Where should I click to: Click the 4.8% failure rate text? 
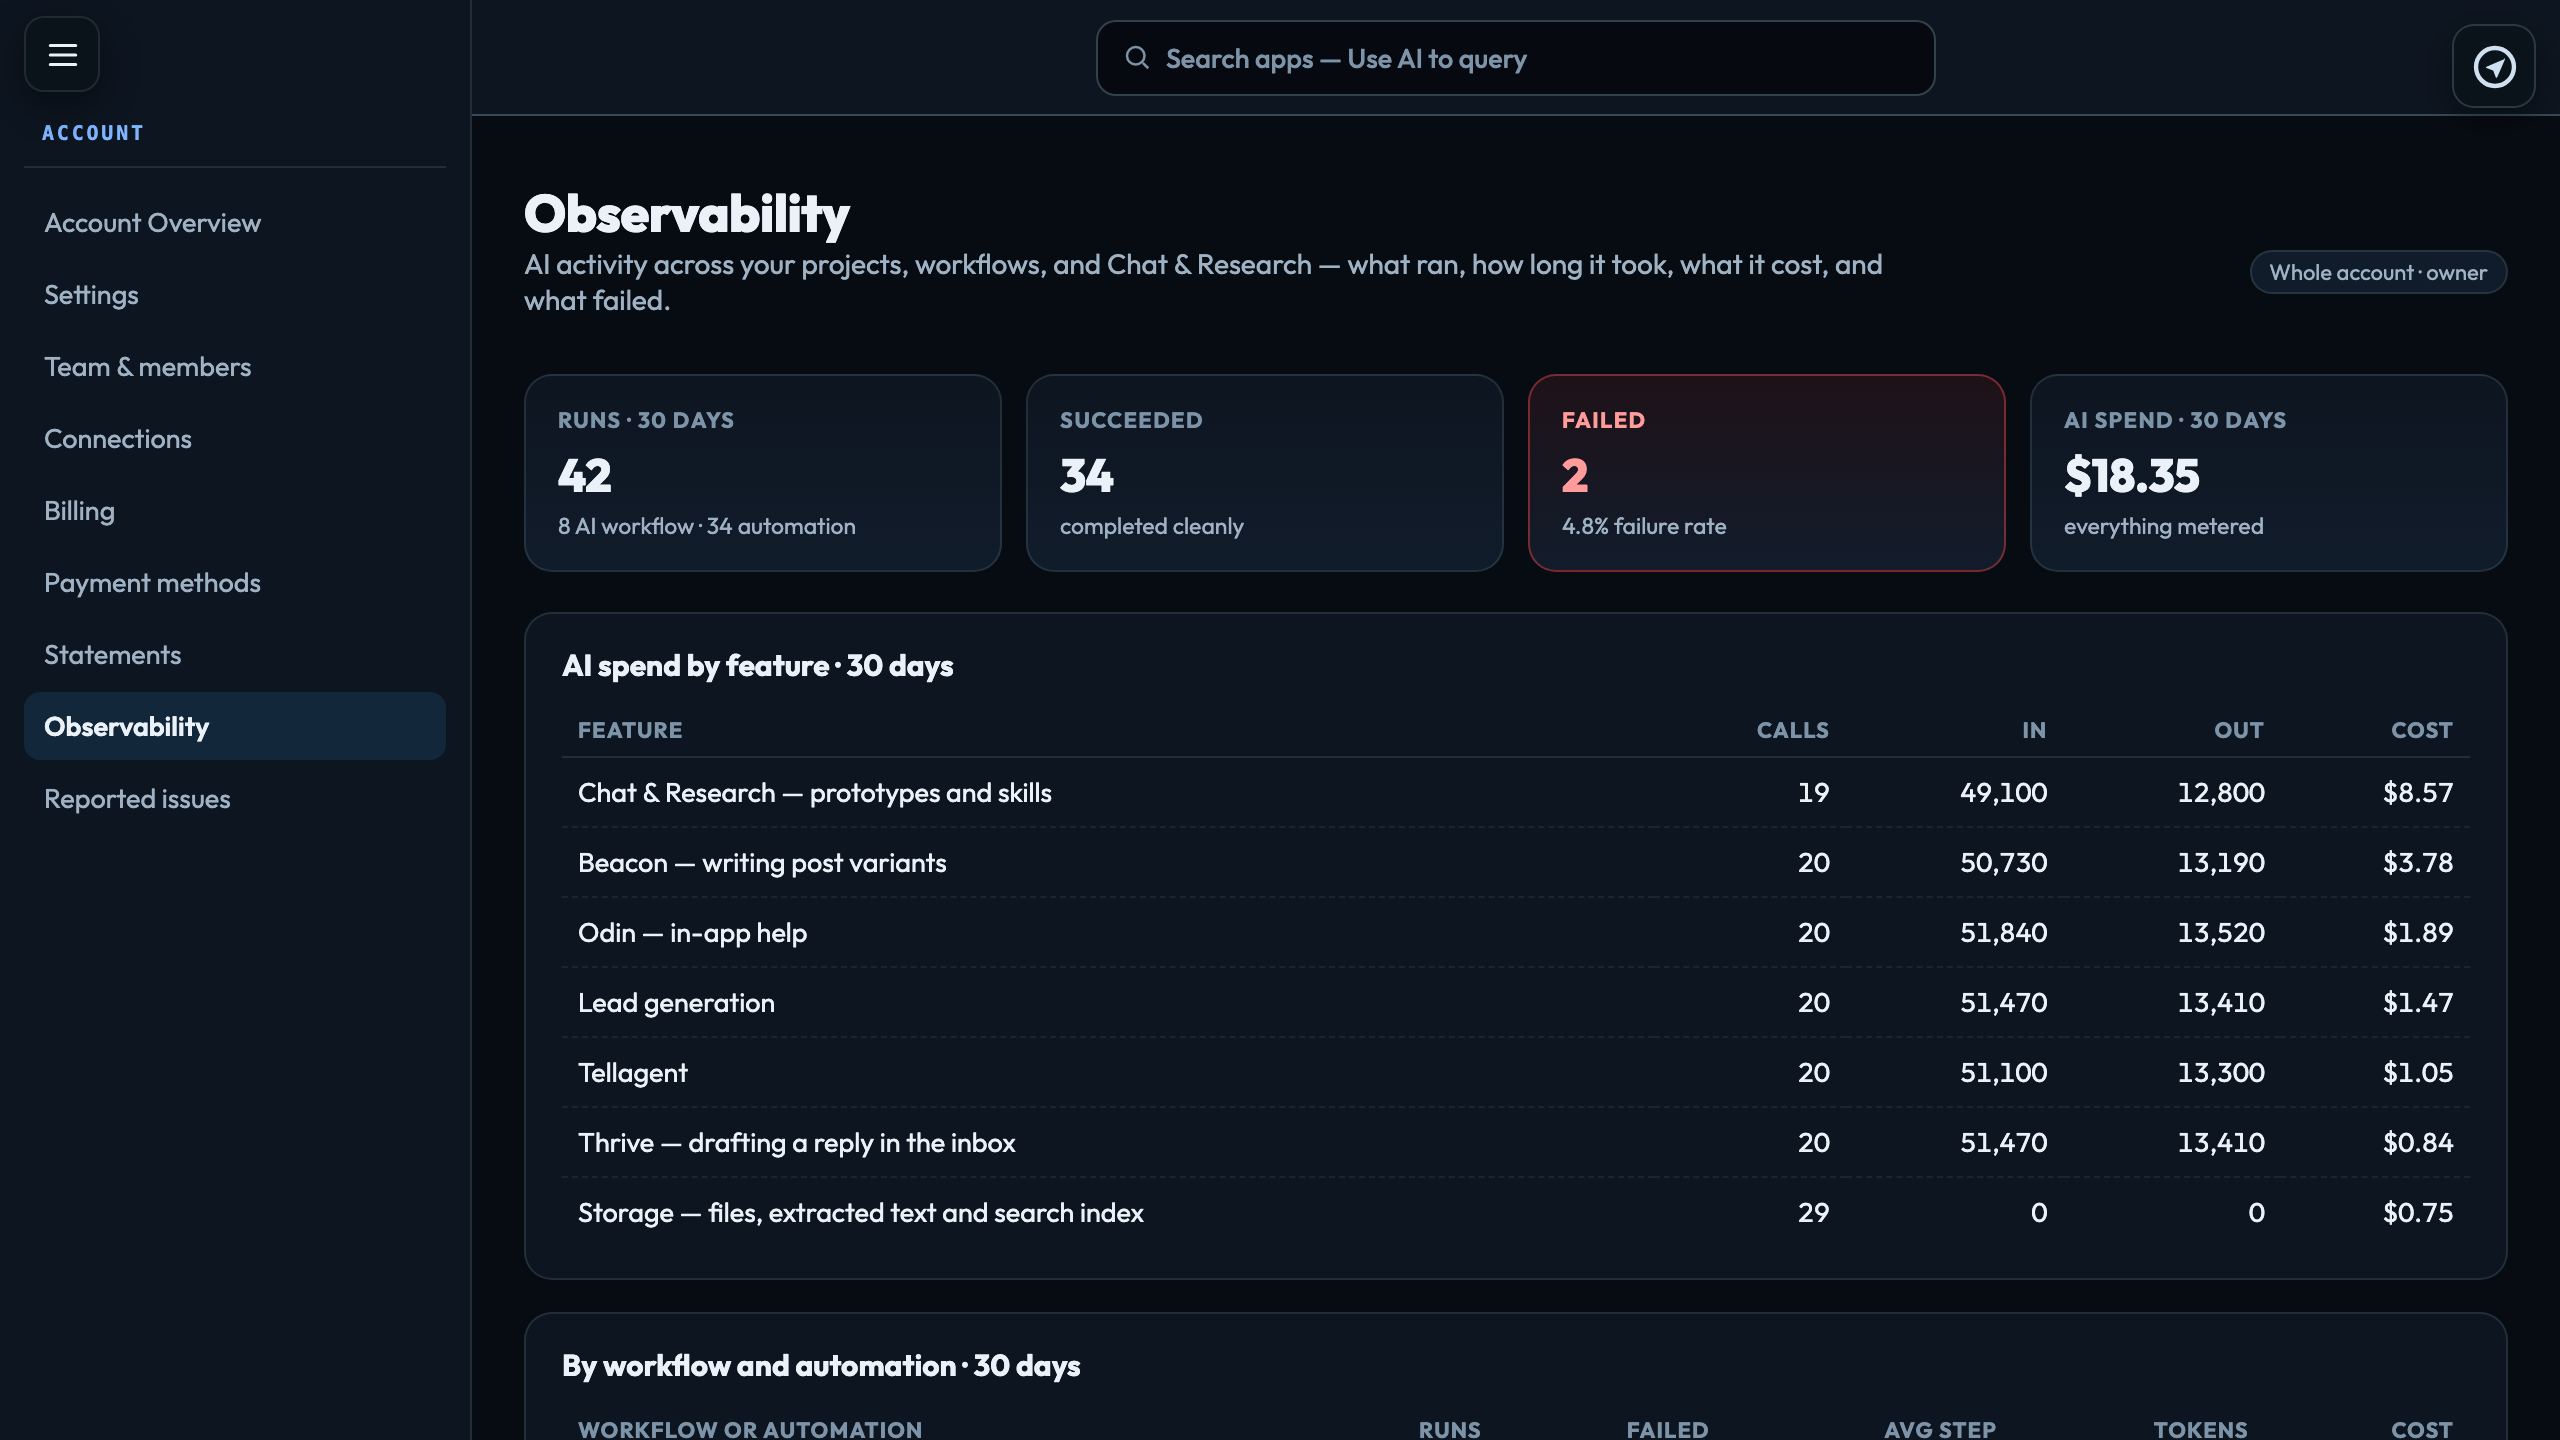1644,526
